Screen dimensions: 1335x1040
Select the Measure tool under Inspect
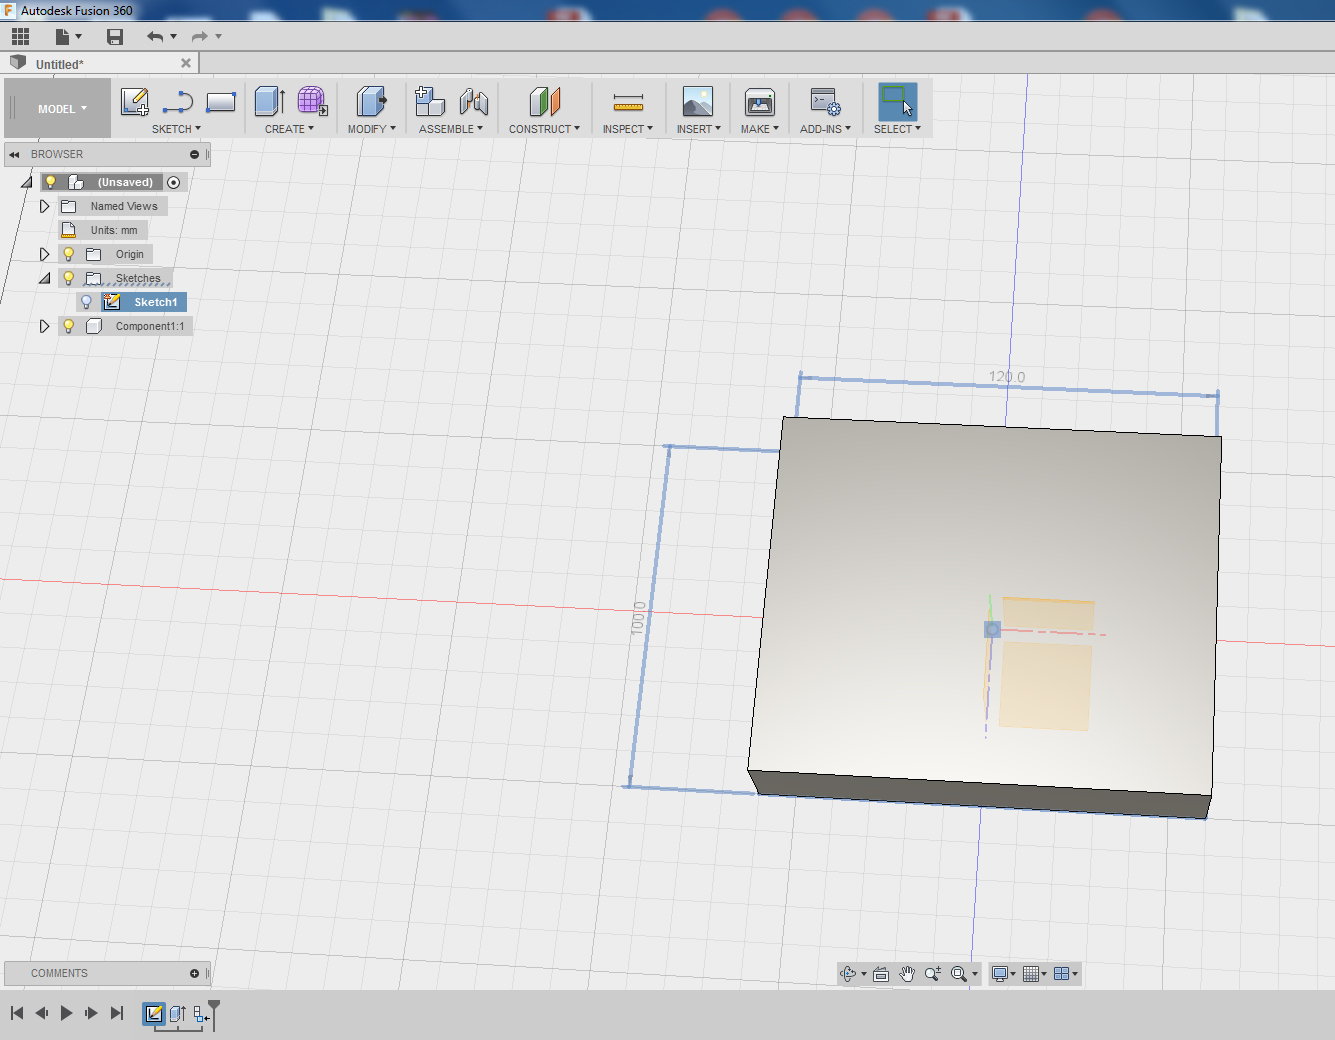click(x=627, y=101)
